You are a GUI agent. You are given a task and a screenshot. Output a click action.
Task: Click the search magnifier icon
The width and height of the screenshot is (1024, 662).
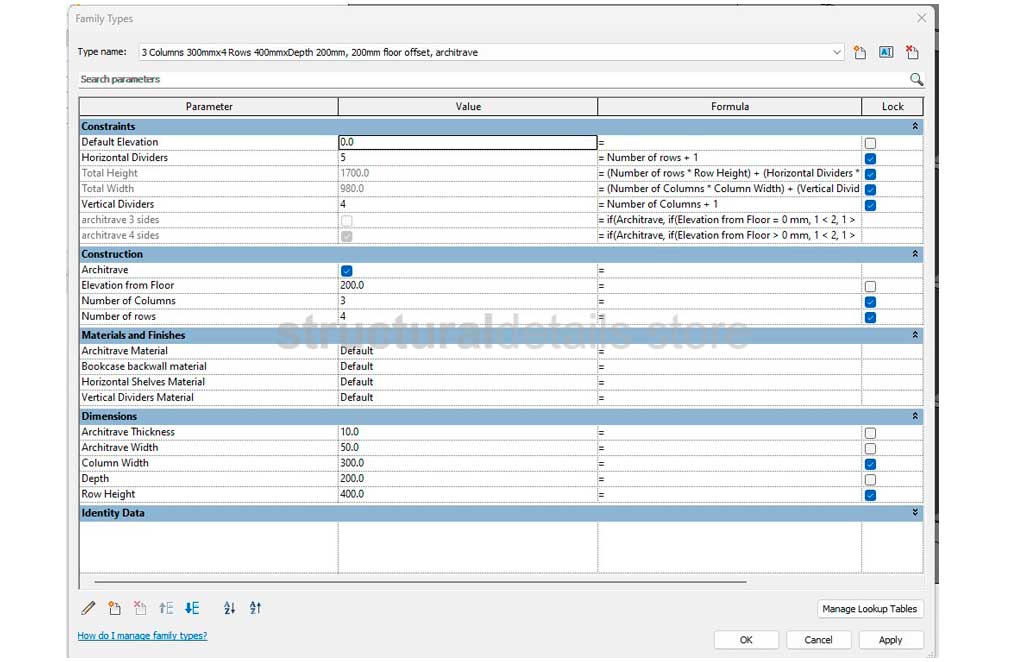(x=916, y=79)
